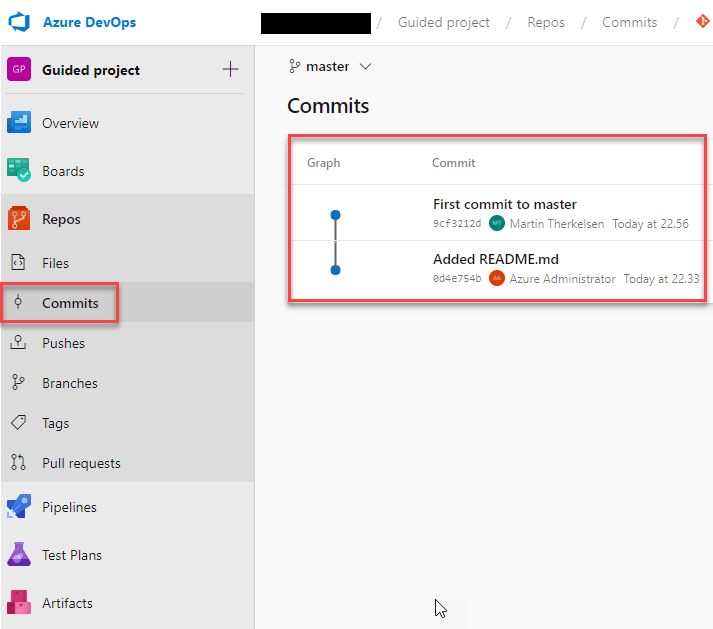713x629 pixels.
Task: Click the bottom graph node for README commit
Action: click(336, 270)
